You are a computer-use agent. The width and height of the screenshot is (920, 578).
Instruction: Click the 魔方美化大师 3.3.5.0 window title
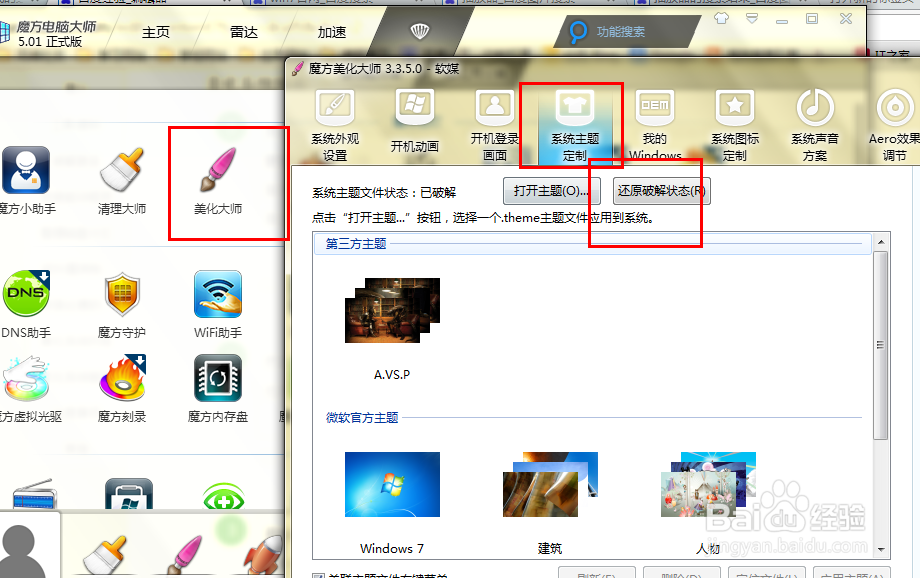384,69
